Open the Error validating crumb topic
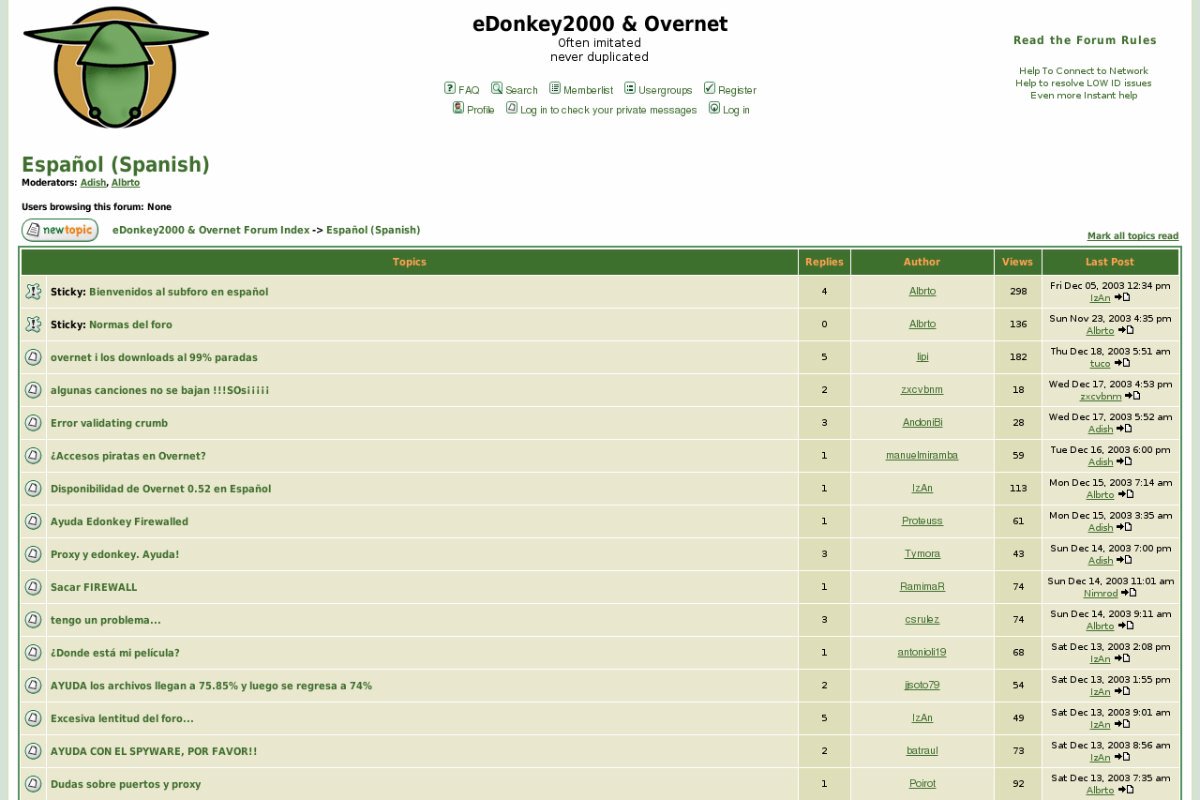Viewport: 1200px width, 800px height. tap(108, 423)
